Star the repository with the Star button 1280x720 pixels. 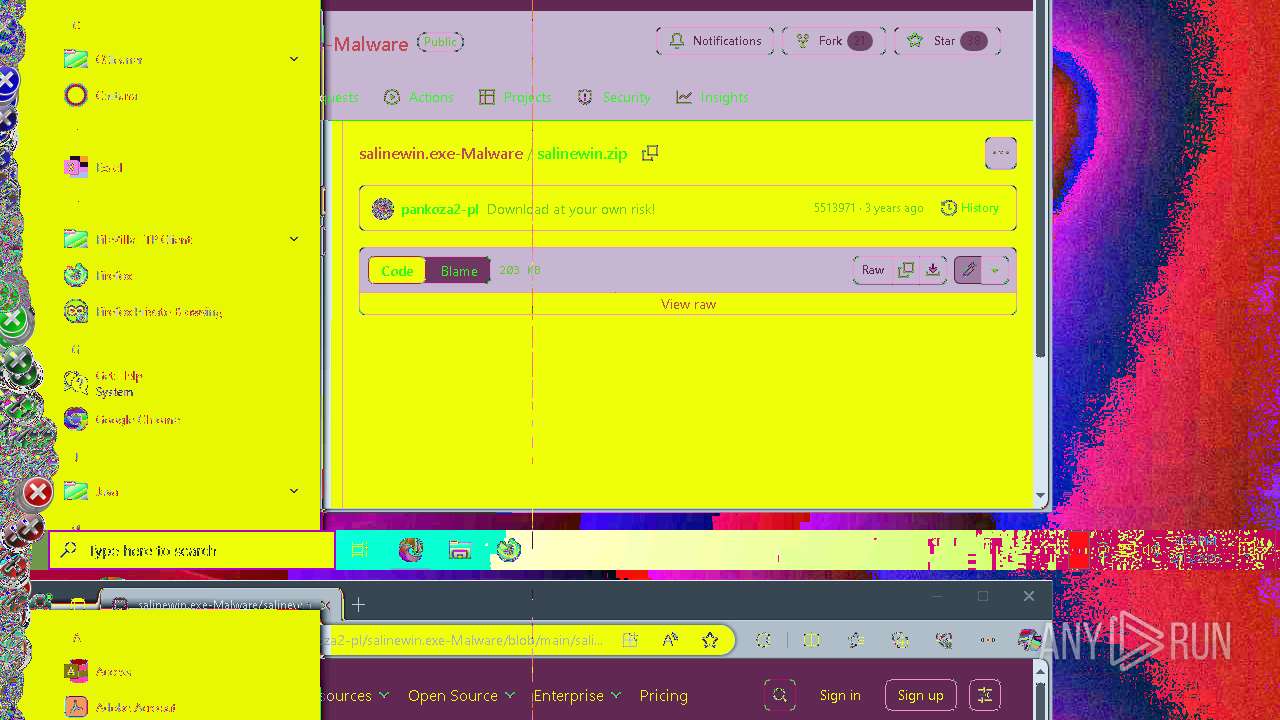click(x=947, y=41)
